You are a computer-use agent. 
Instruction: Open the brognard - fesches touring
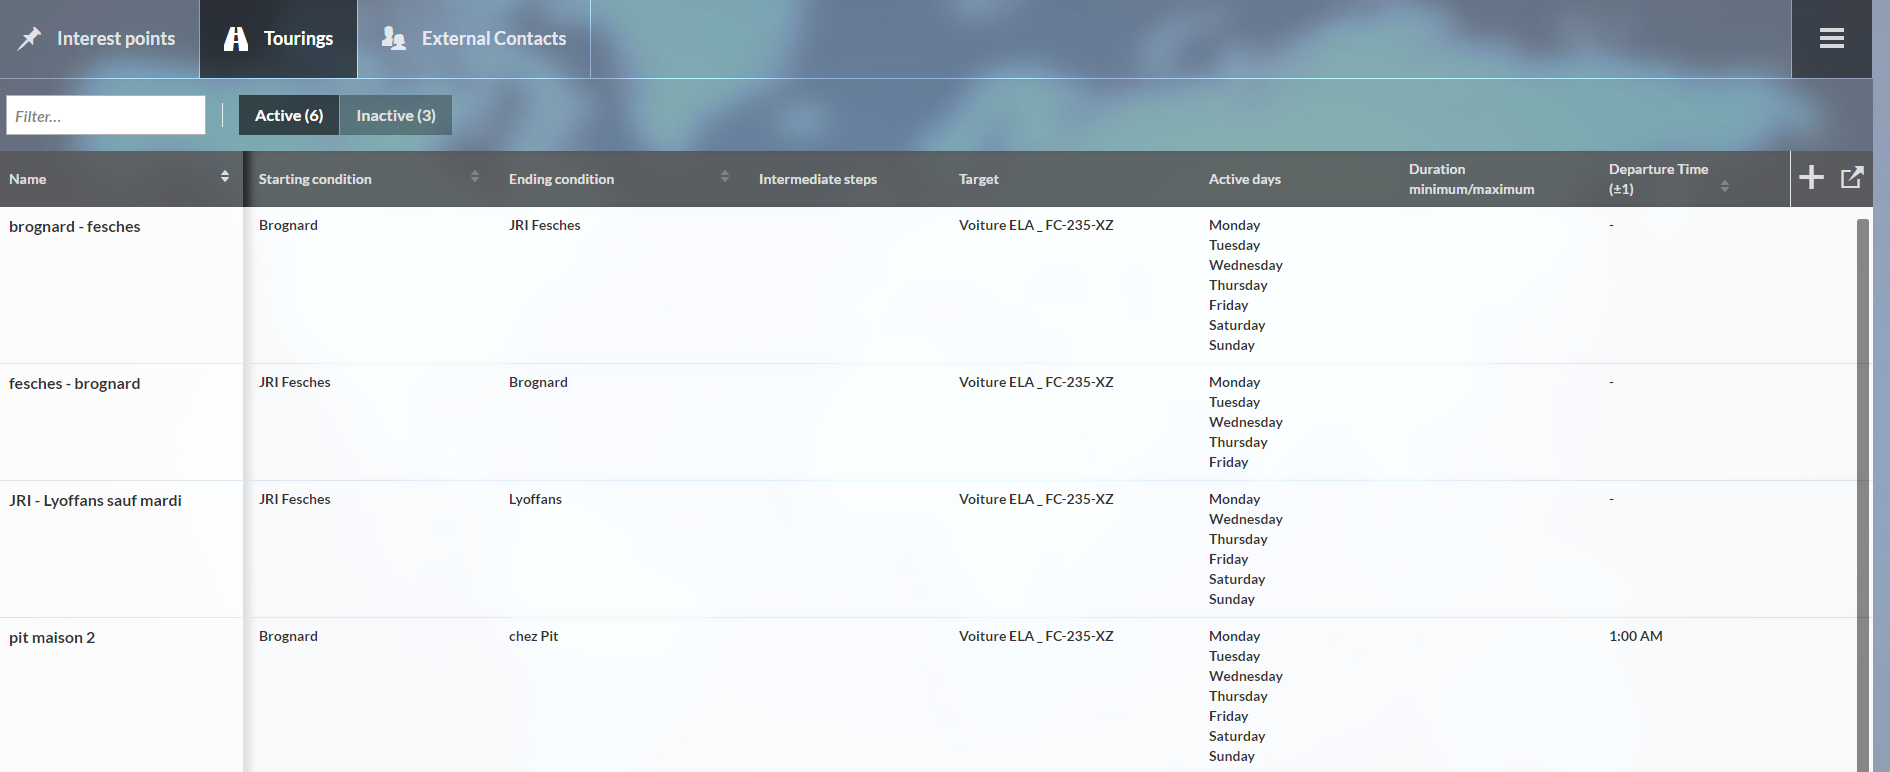[x=75, y=227]
